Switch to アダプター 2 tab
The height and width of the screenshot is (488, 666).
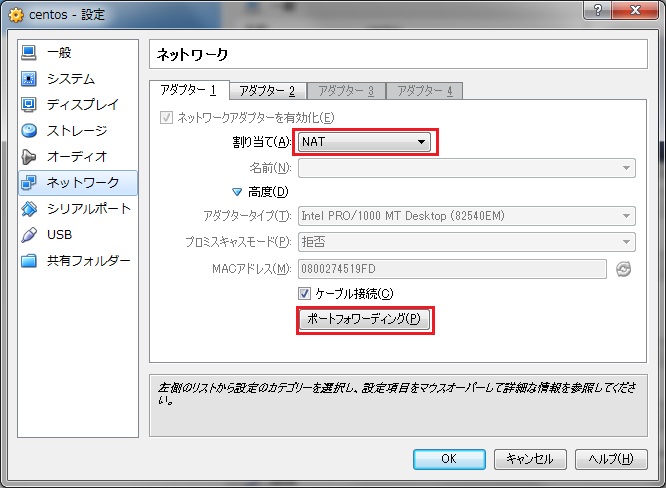(x=268, y=91)
